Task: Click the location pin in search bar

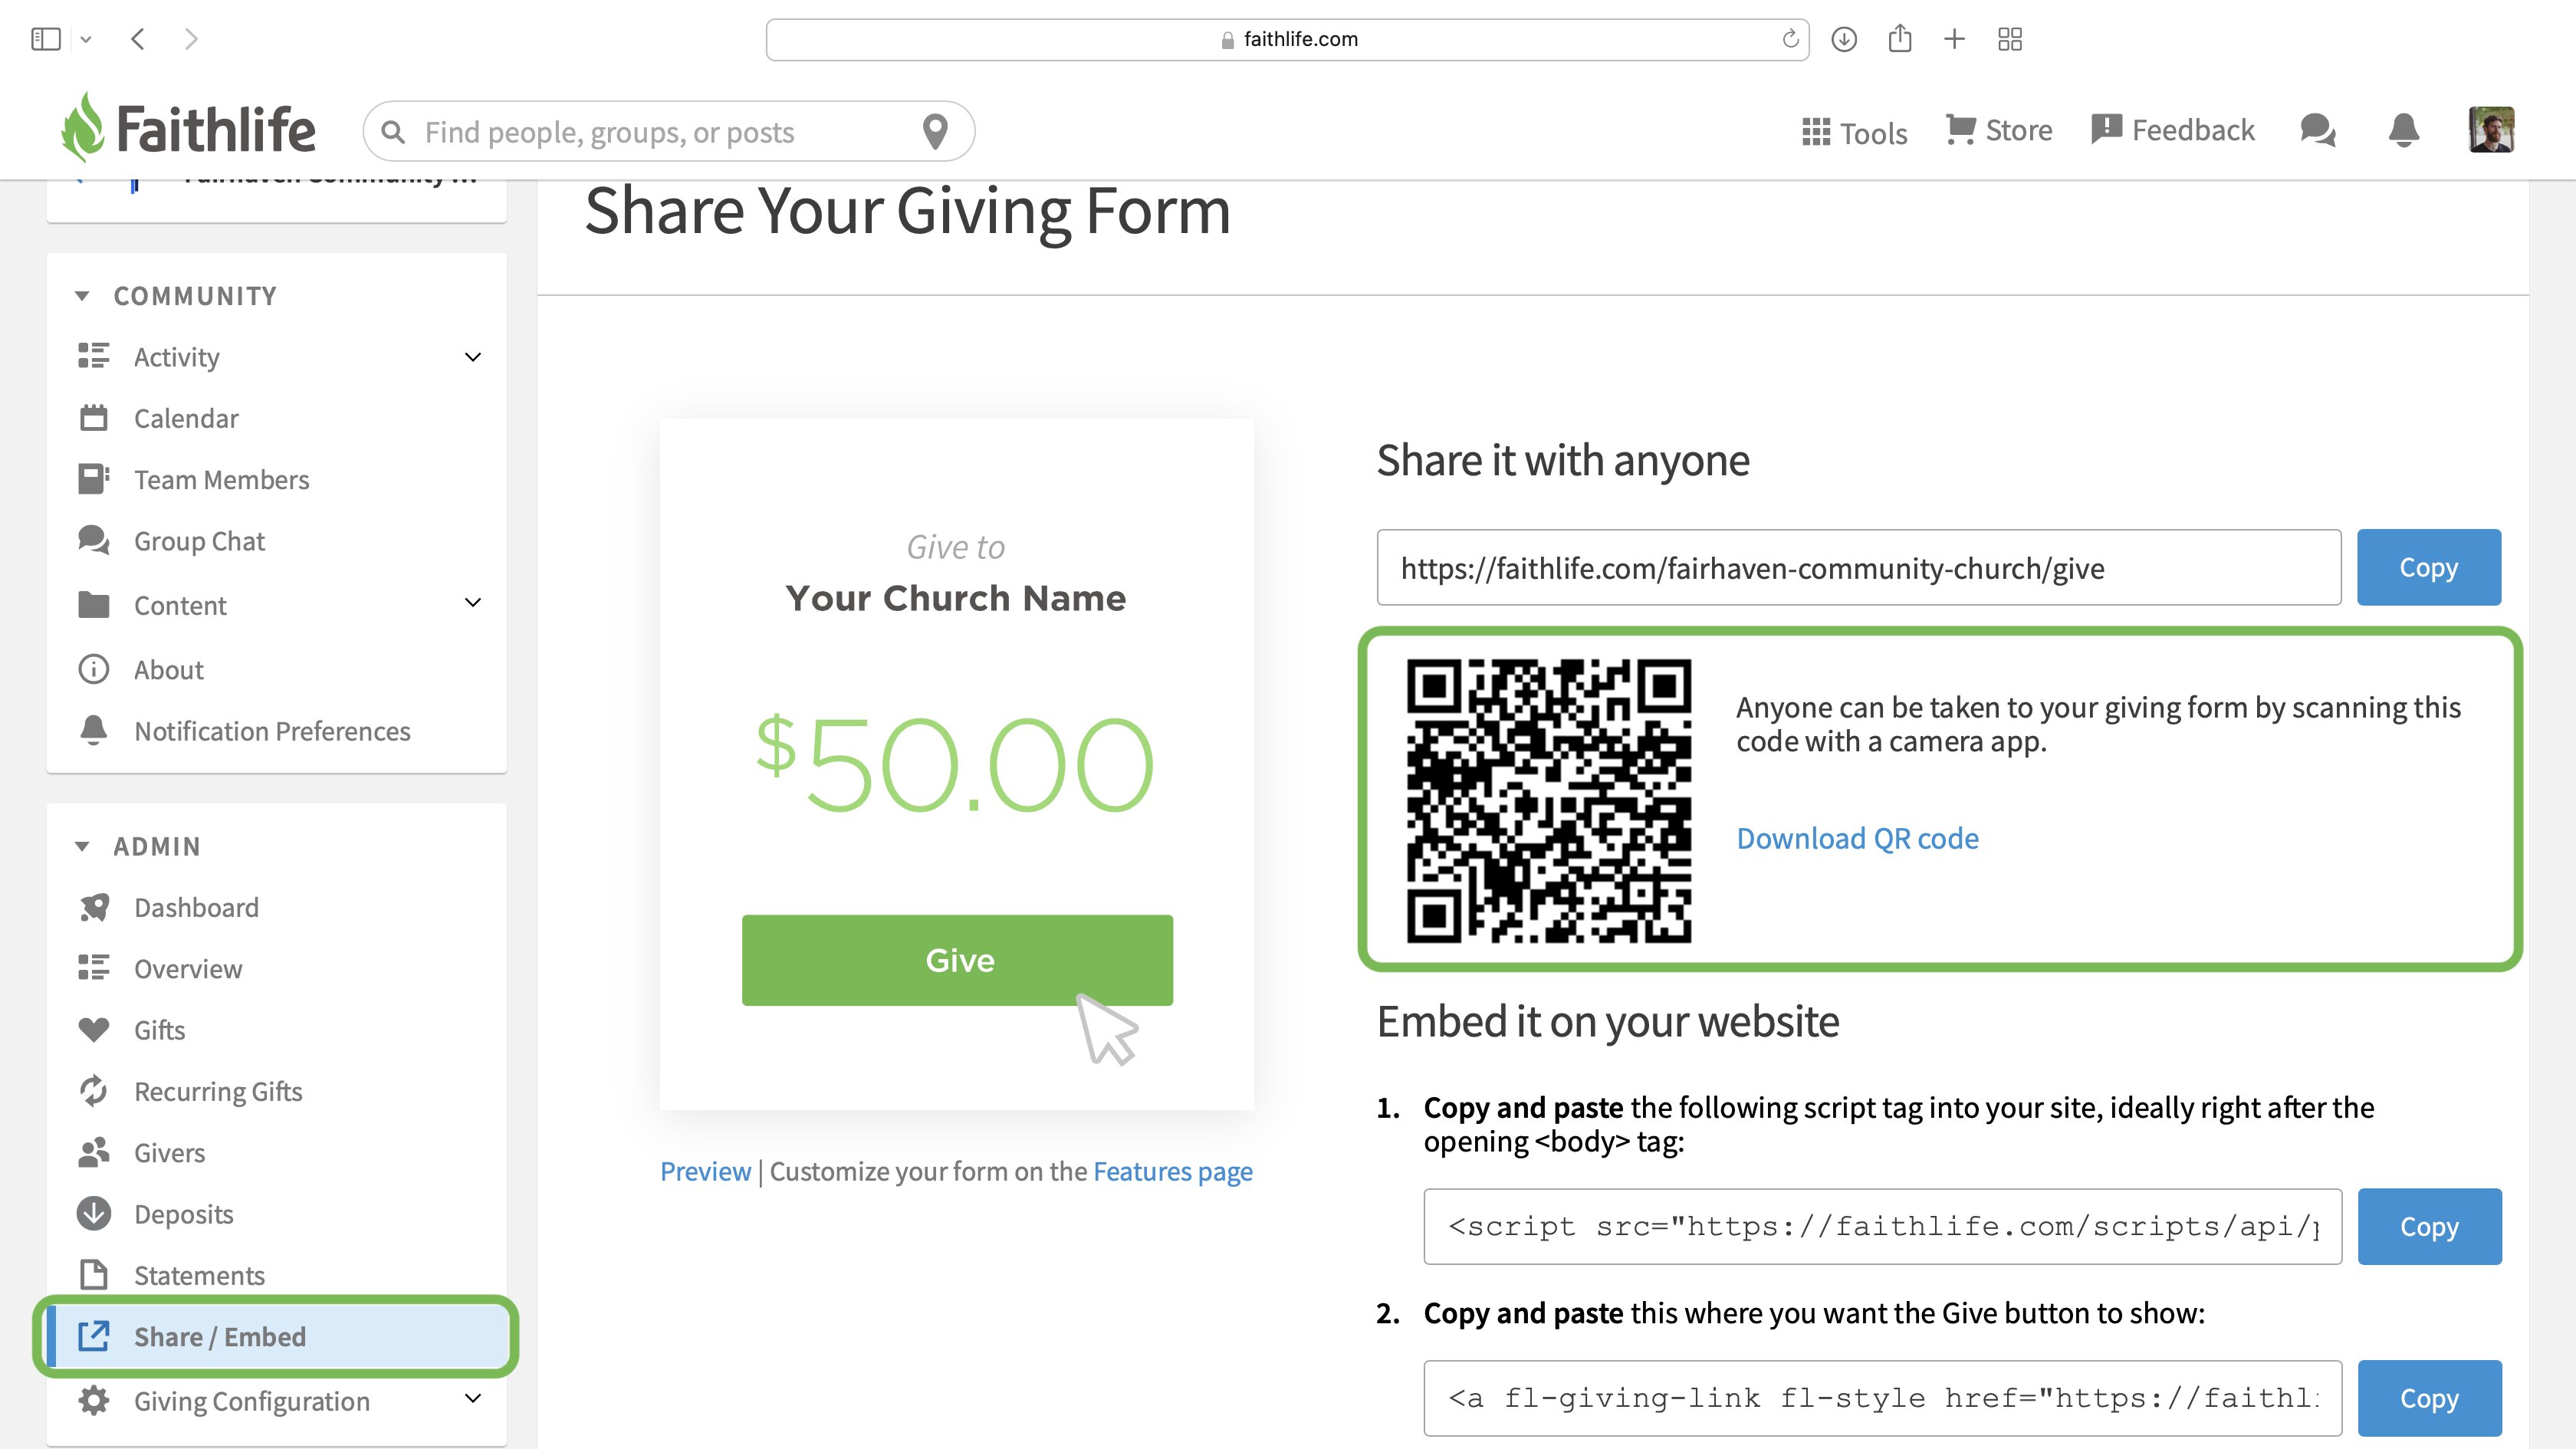Action: click(x=935, y=131)
